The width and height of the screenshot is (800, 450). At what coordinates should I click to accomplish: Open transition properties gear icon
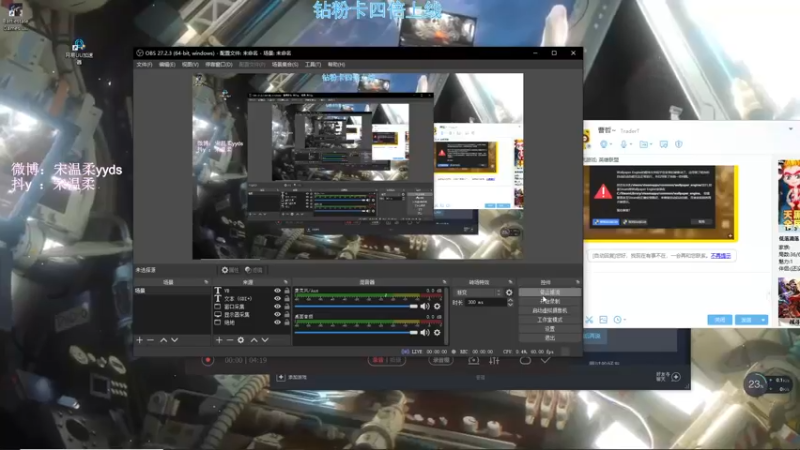(x=509, y=292)
